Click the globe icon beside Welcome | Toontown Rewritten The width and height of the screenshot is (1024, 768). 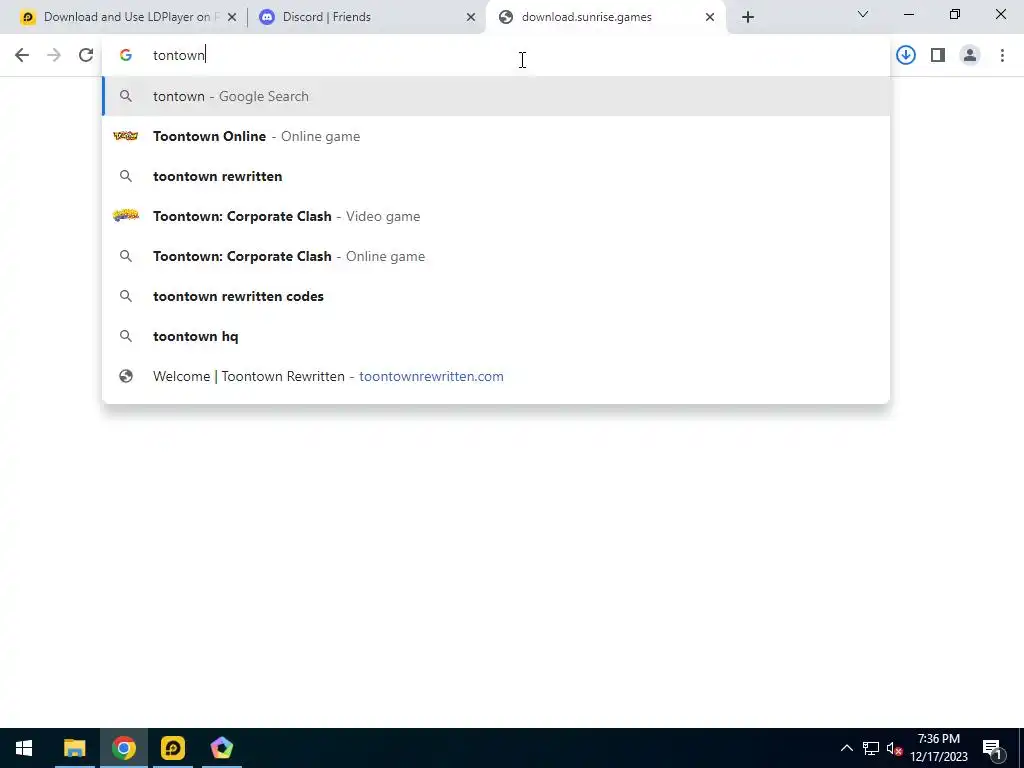coord(126,376)
